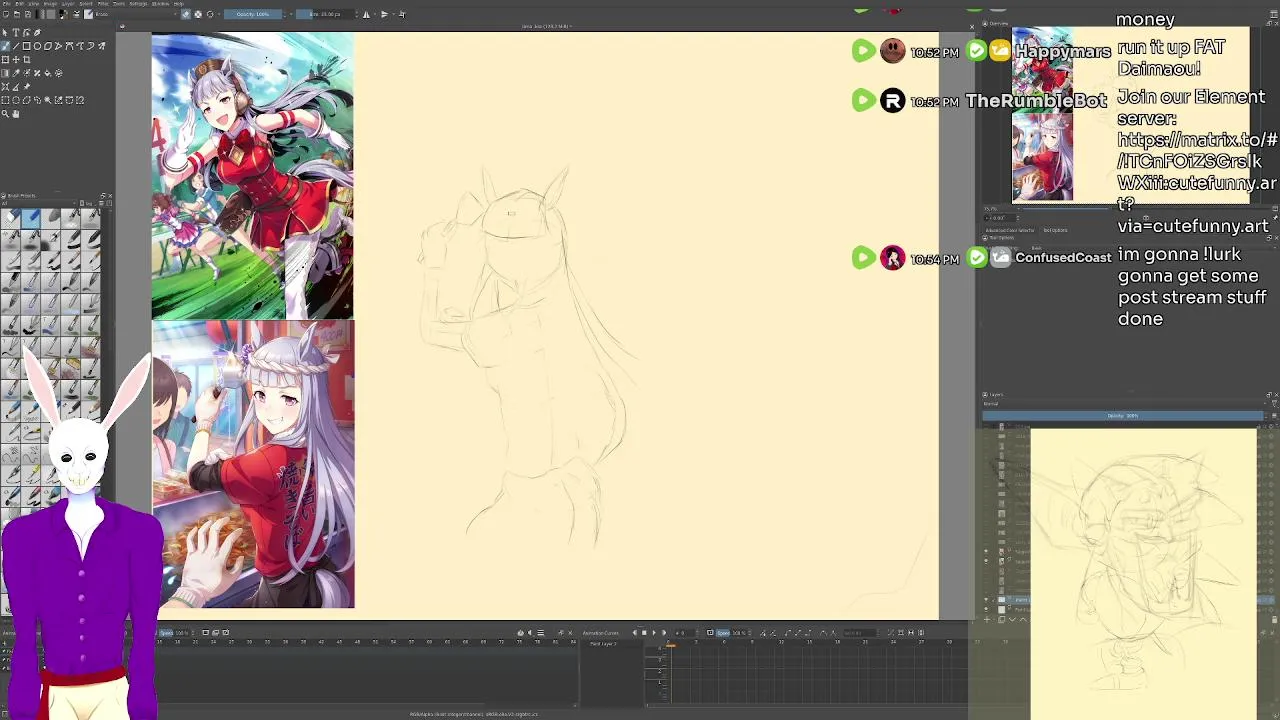The width and height of the screenshot is (1280, 720).
Task: Click the Open document toolbar icon
Action: tap(16, 14)
